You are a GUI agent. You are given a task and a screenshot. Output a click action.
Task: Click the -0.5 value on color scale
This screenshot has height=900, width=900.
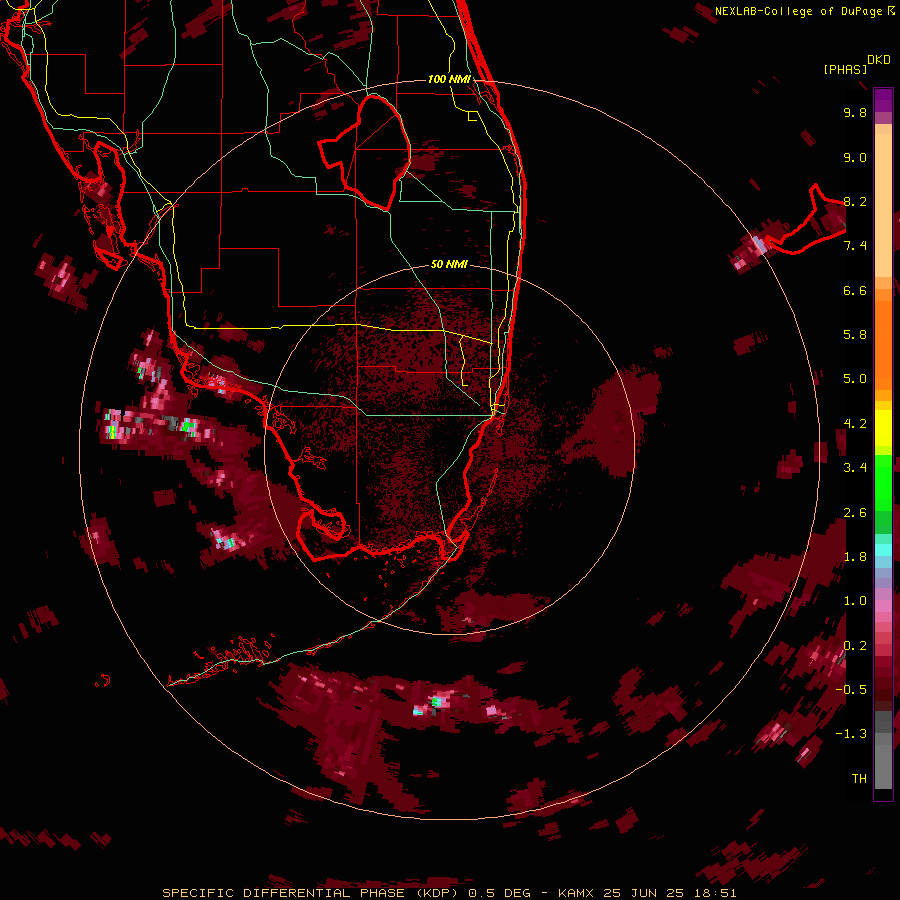click(x=851, y=689)
